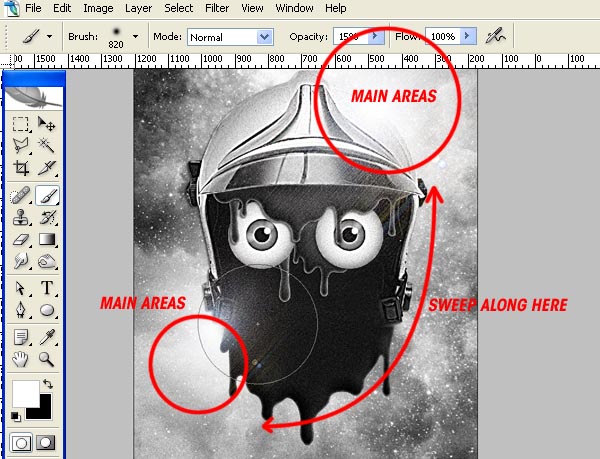
Task: Click the Flow value field showing 100%
Action: pyautogui.click(x=443, y=36)
